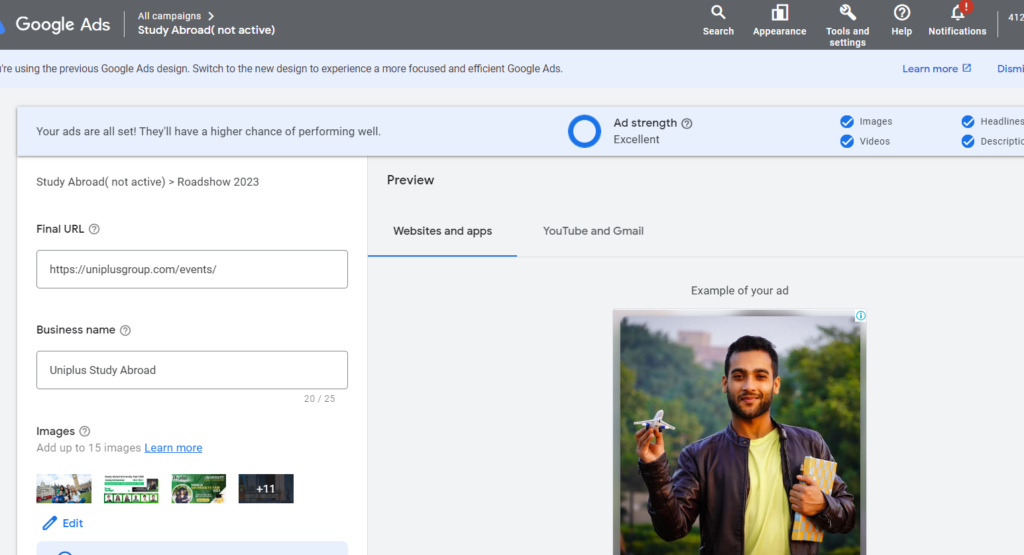Open Tools and settings wrench icon
The width and height of the screenshot is (1024, 555).
847,13
